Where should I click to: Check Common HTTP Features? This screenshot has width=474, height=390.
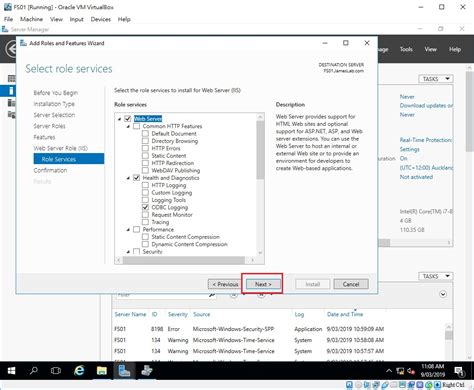[x=136, y=126]
